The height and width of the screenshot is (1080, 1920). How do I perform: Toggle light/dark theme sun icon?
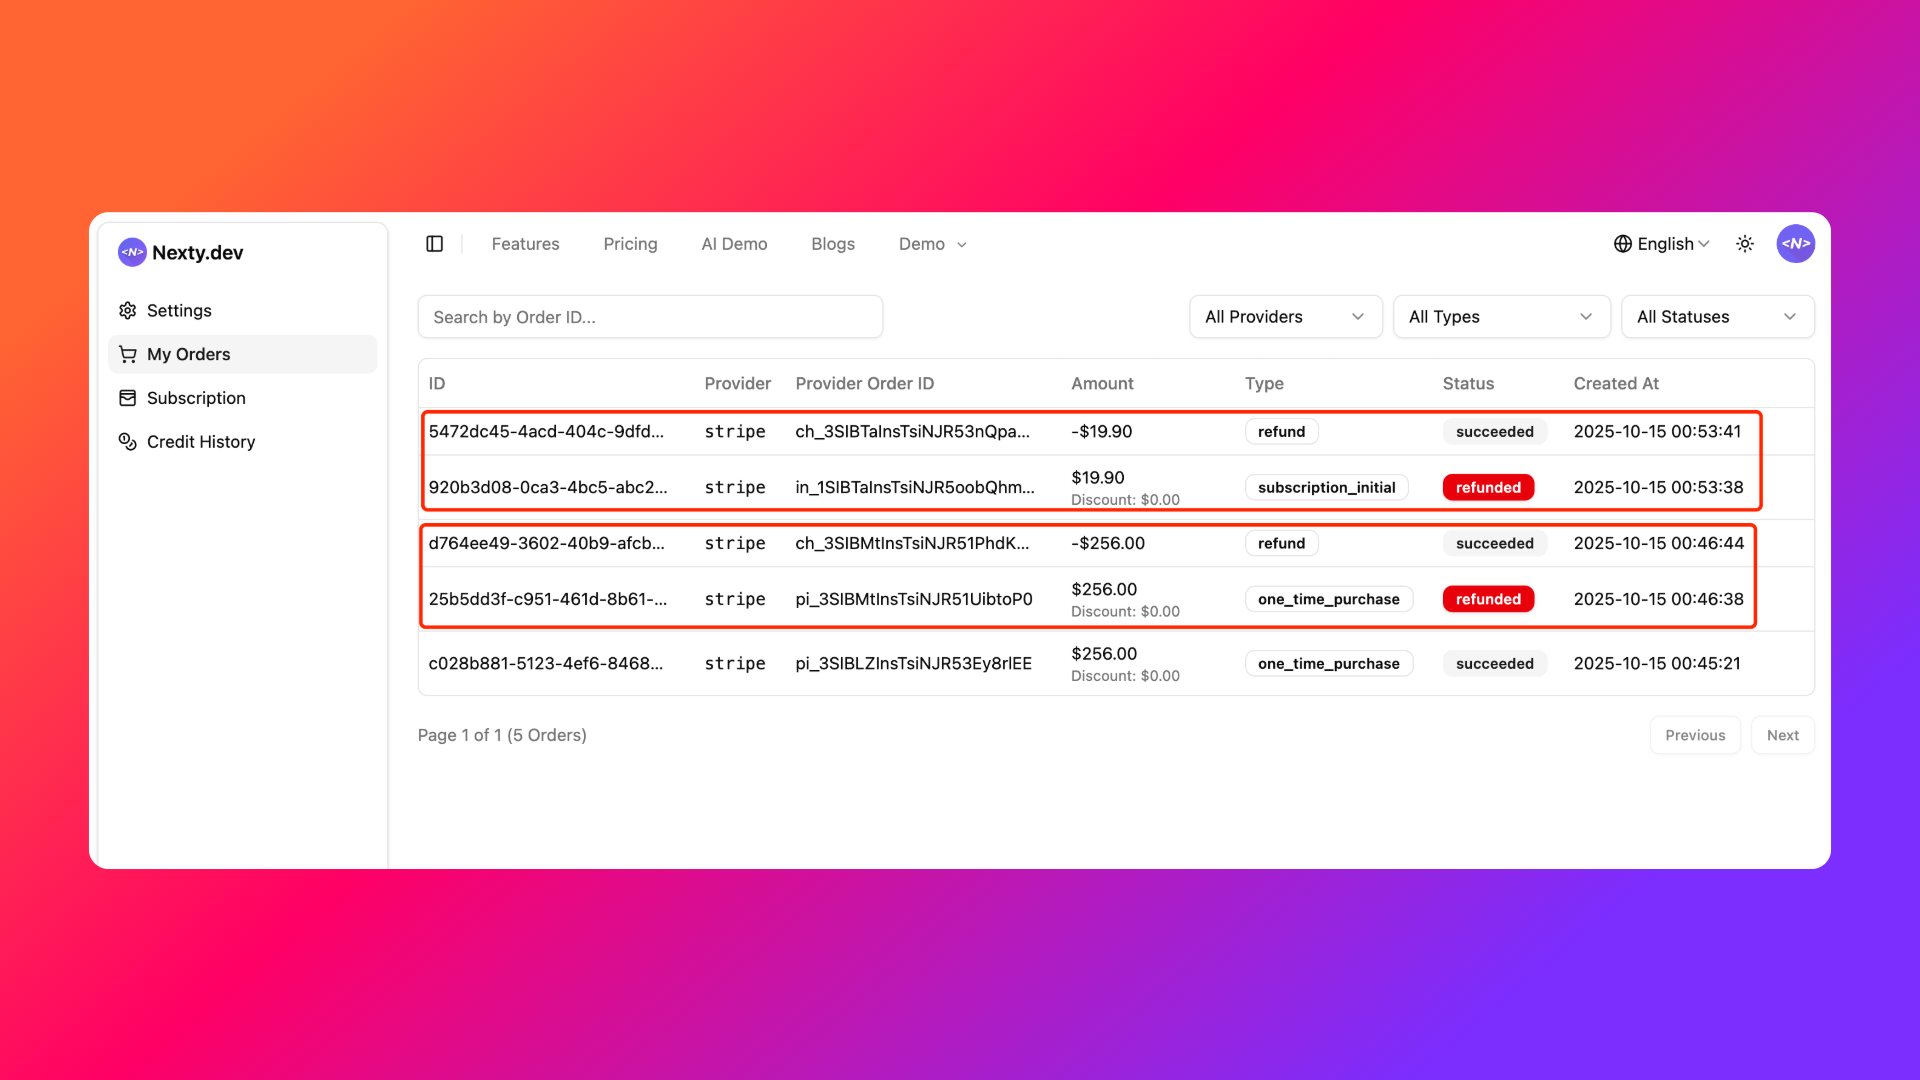click(1745, 244)
